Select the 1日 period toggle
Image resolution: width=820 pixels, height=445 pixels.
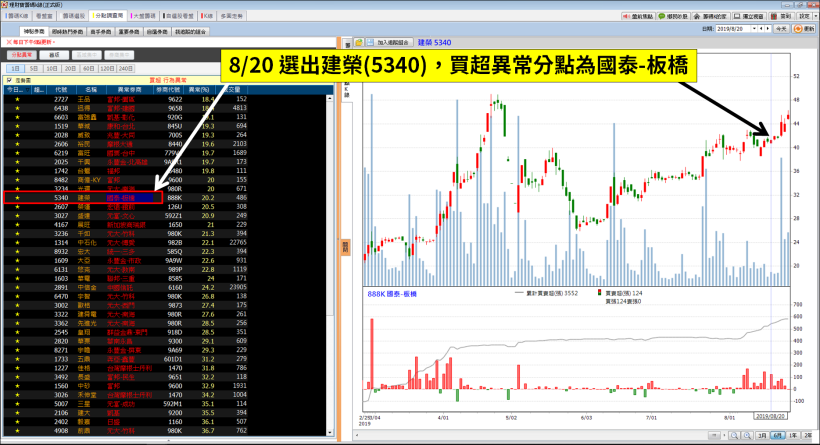click(x=15, y=69)
